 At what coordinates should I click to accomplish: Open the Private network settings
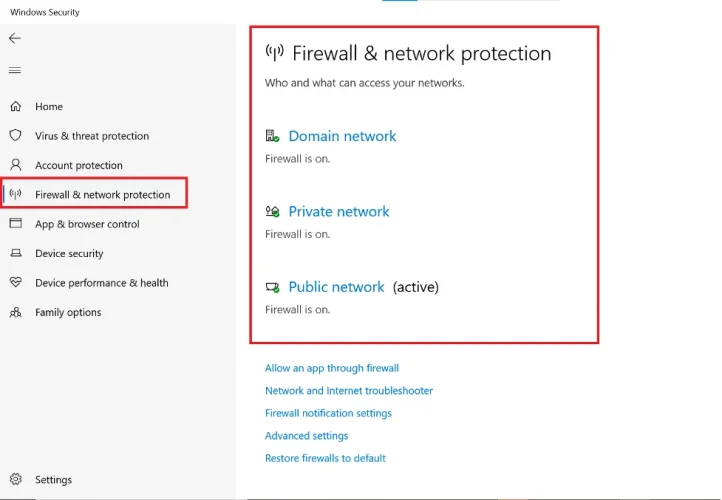tap(339, 211)
